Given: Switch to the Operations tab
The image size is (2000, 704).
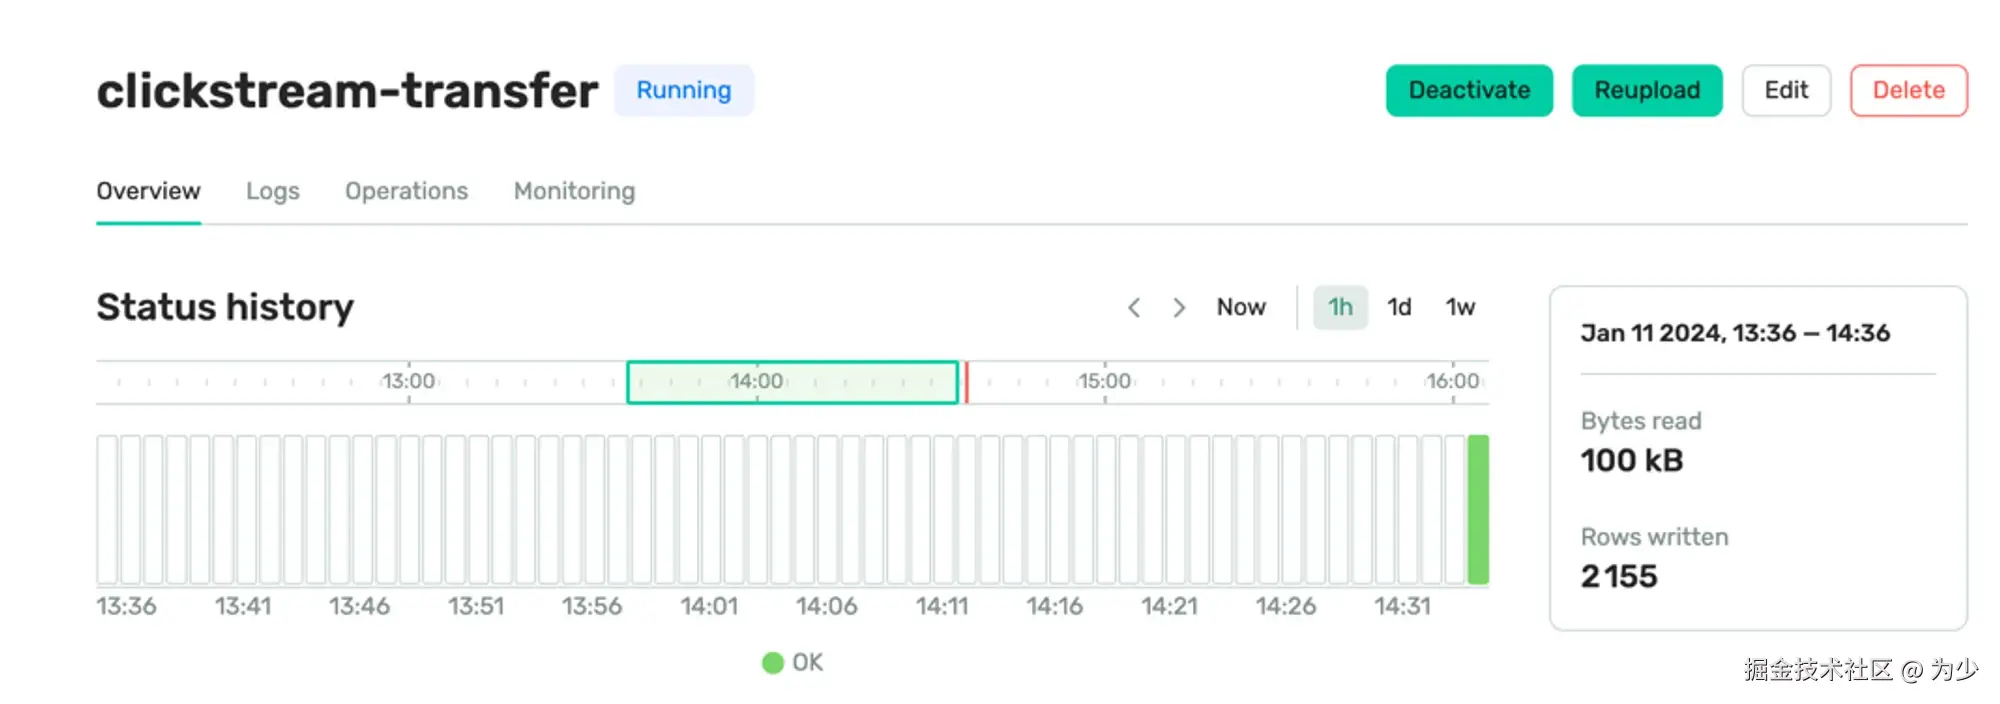Looking at the screenshot, I should pos(406,191).
